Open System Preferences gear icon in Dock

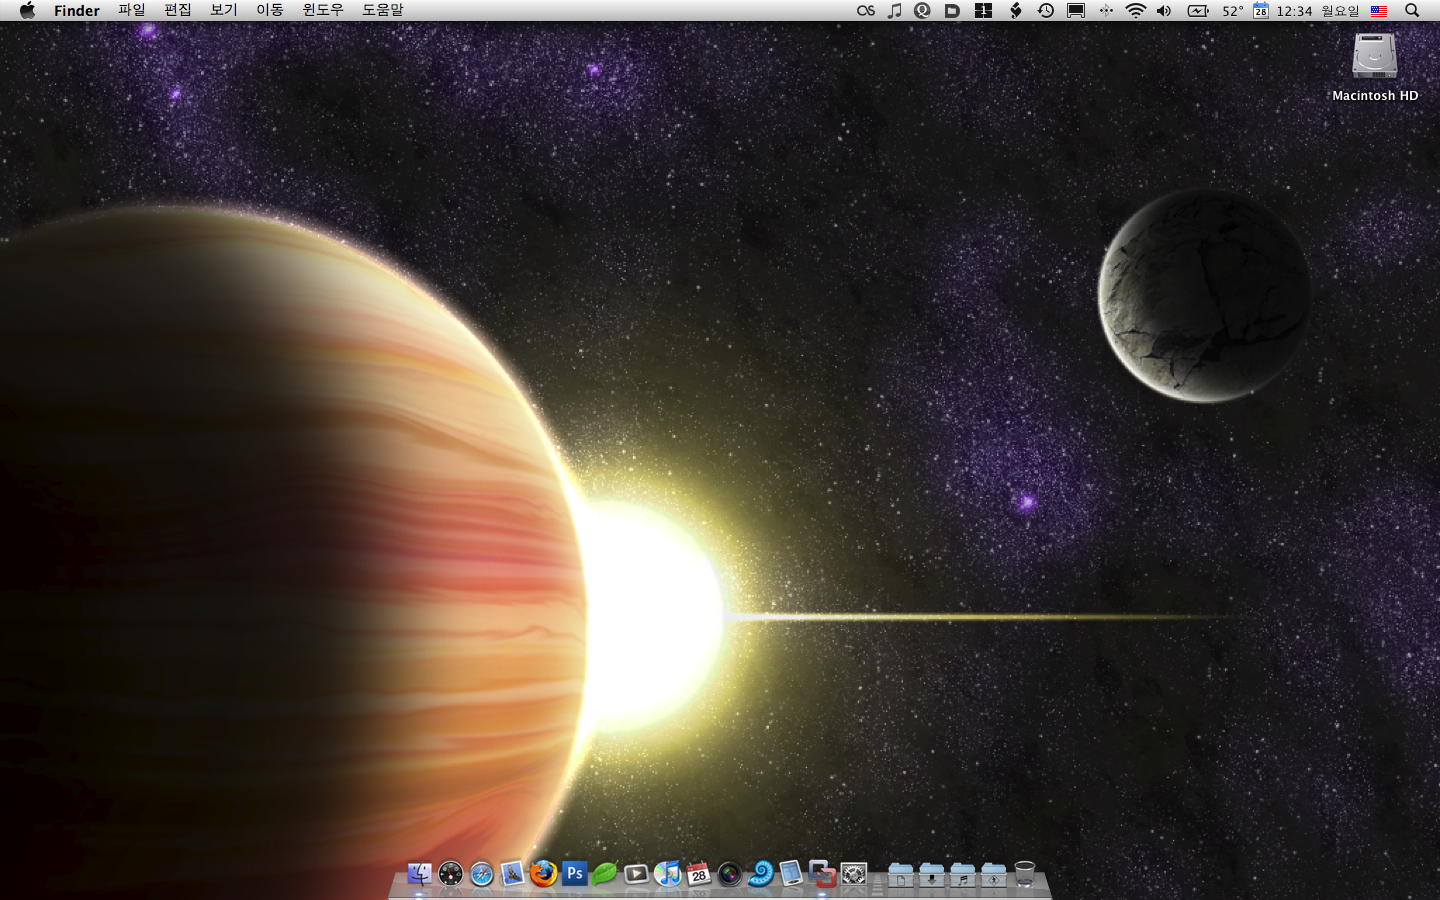pyautogui.click(x=853, y=874)
